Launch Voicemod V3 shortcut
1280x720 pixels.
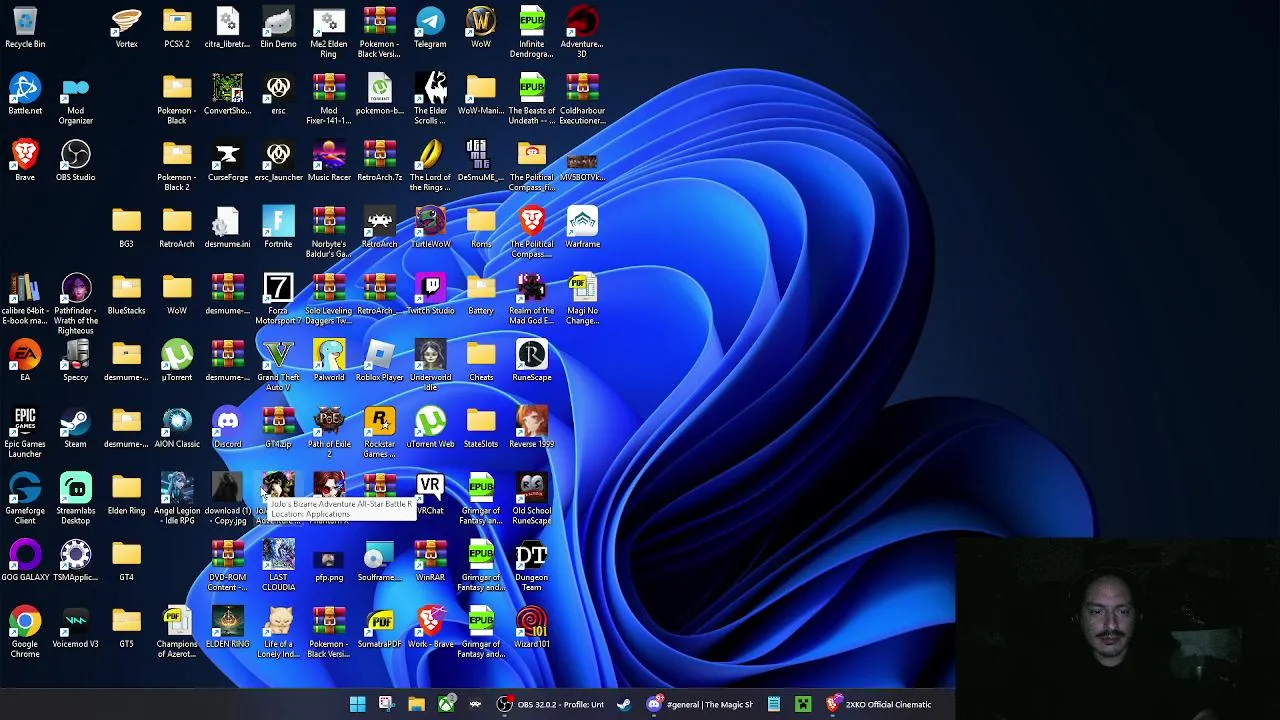pos(76,628)
